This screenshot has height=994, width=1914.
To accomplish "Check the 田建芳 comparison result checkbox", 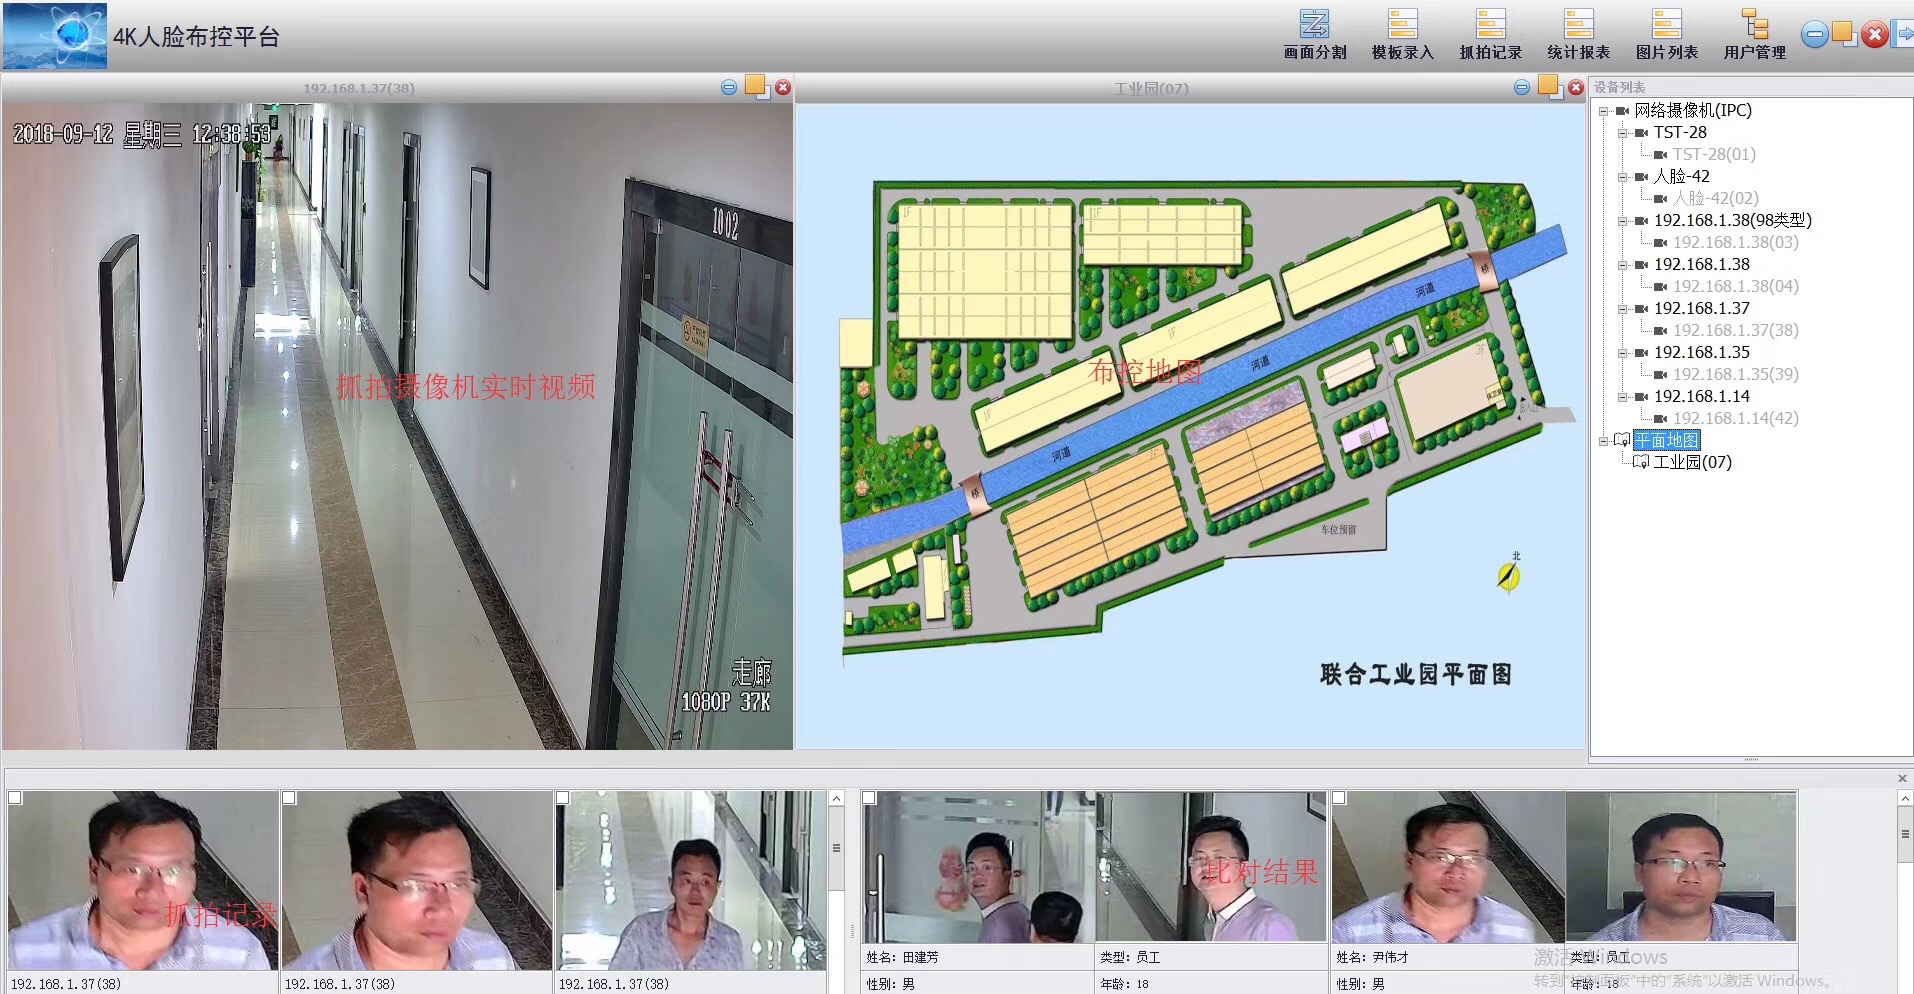I will pos(869,798).
